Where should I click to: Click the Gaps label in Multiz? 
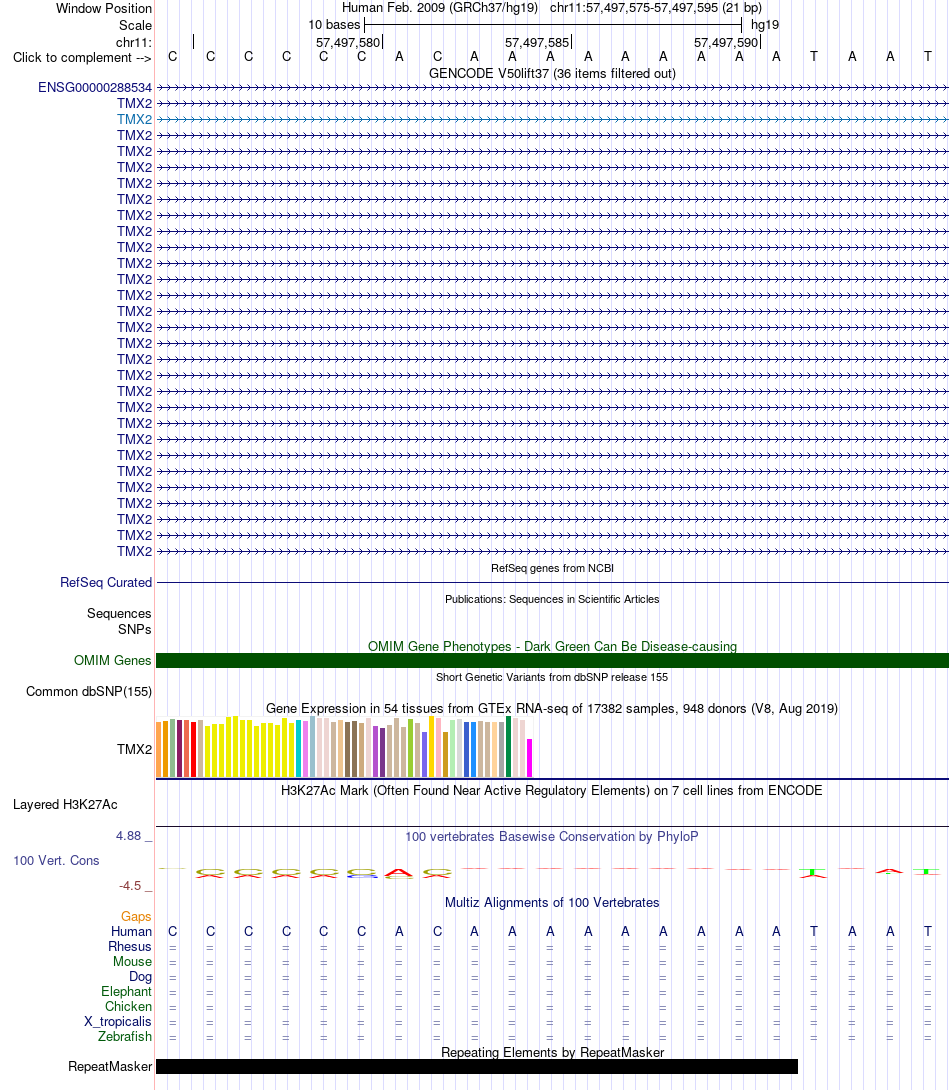[x=136, y=916]
